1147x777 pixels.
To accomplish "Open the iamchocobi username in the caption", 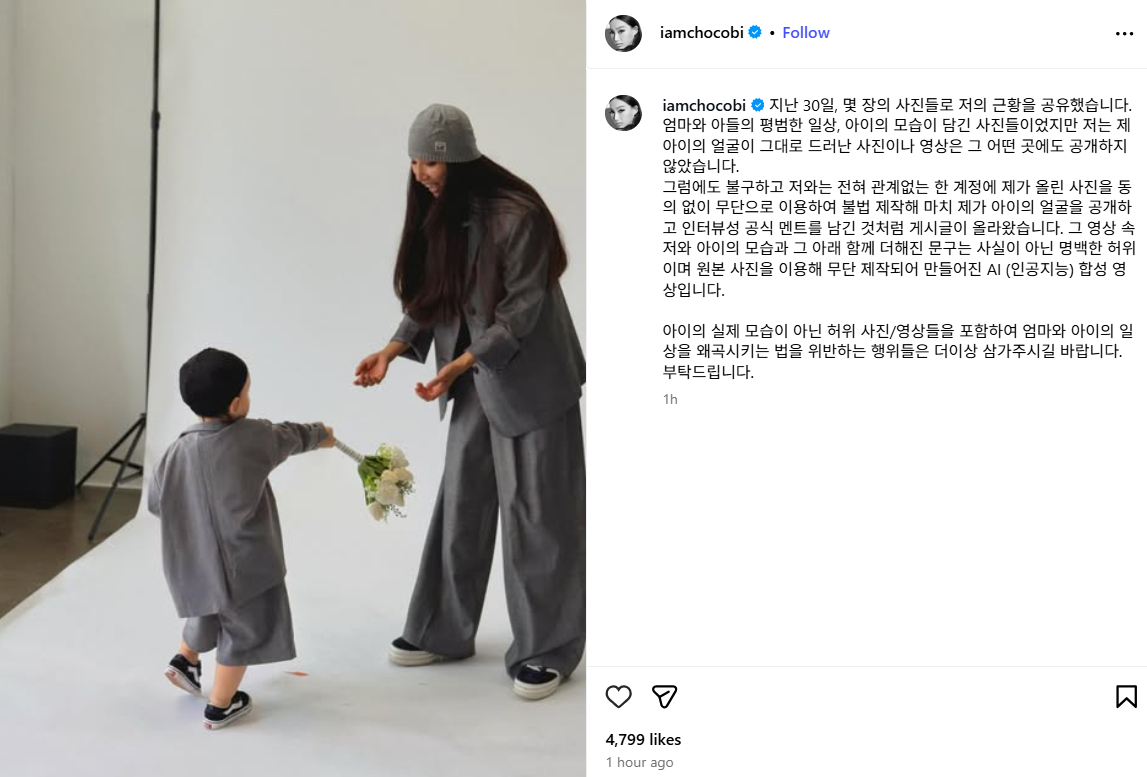I will (x=704, y=105).
